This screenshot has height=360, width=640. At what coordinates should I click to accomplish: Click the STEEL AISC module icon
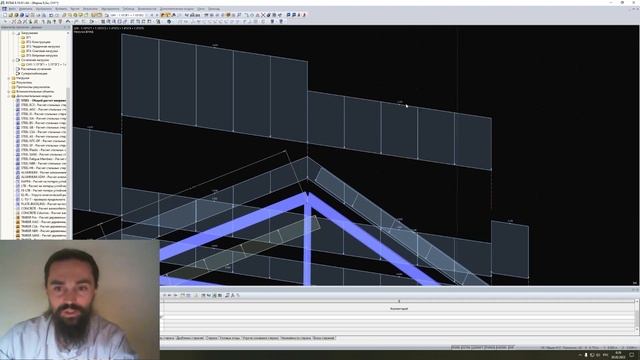18,109
